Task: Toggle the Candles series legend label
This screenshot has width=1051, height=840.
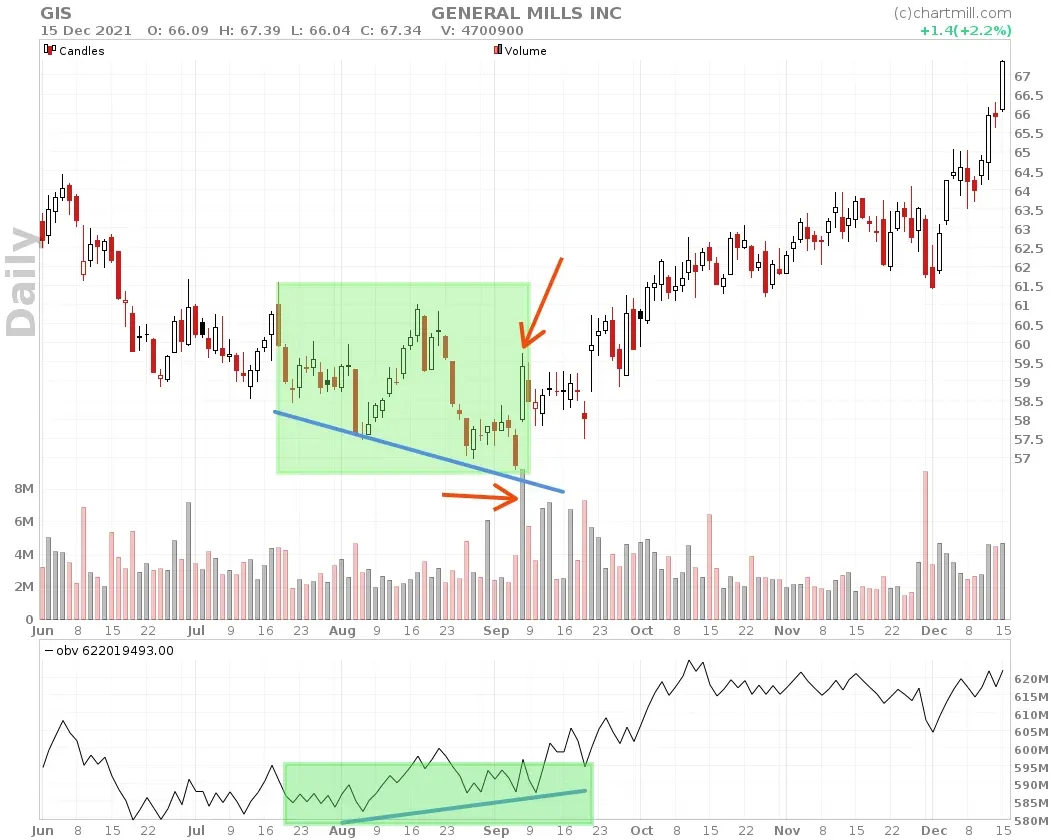Action: pos(82,51)
